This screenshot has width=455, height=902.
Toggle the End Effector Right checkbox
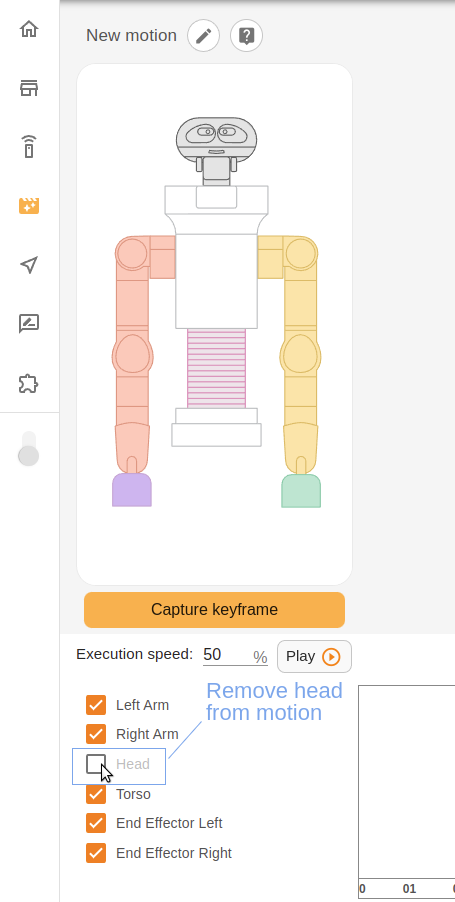tap(96, 853)
